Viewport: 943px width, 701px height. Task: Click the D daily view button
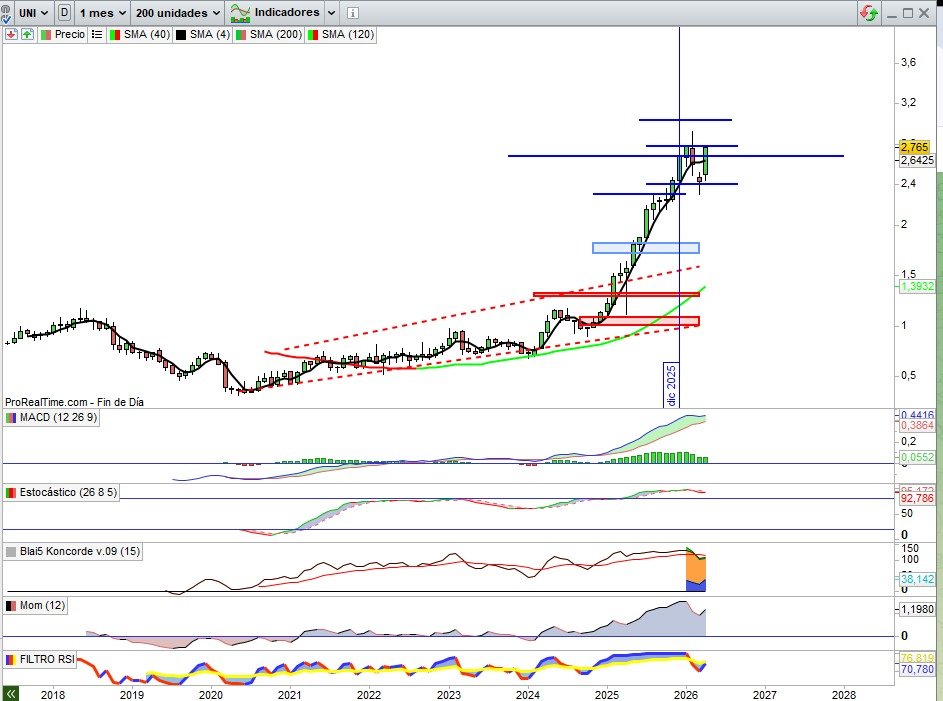[x=64, y=13]
